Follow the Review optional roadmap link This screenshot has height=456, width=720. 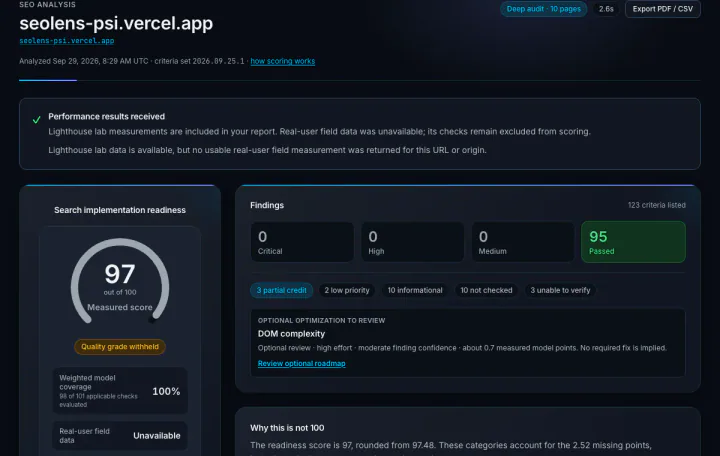click(x=301, y=363)
